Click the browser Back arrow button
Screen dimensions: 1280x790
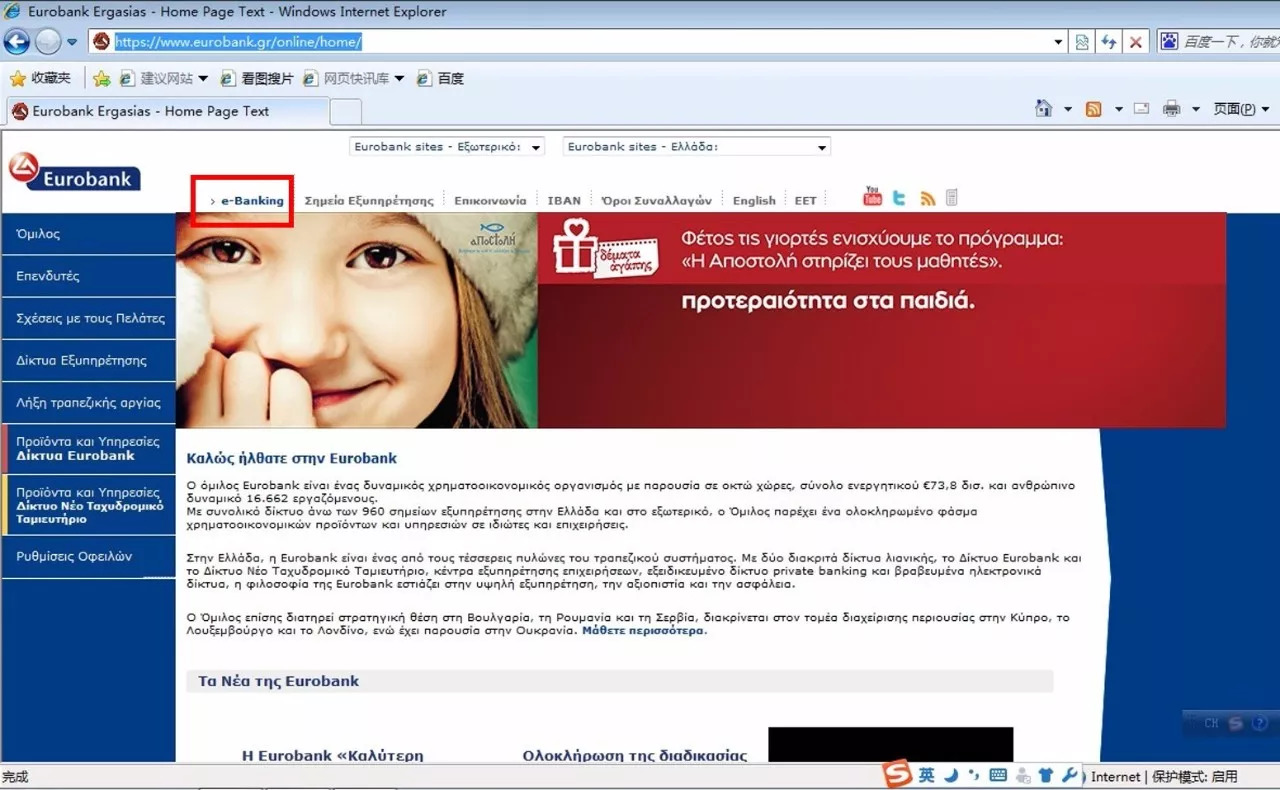(x=17, y=42)
